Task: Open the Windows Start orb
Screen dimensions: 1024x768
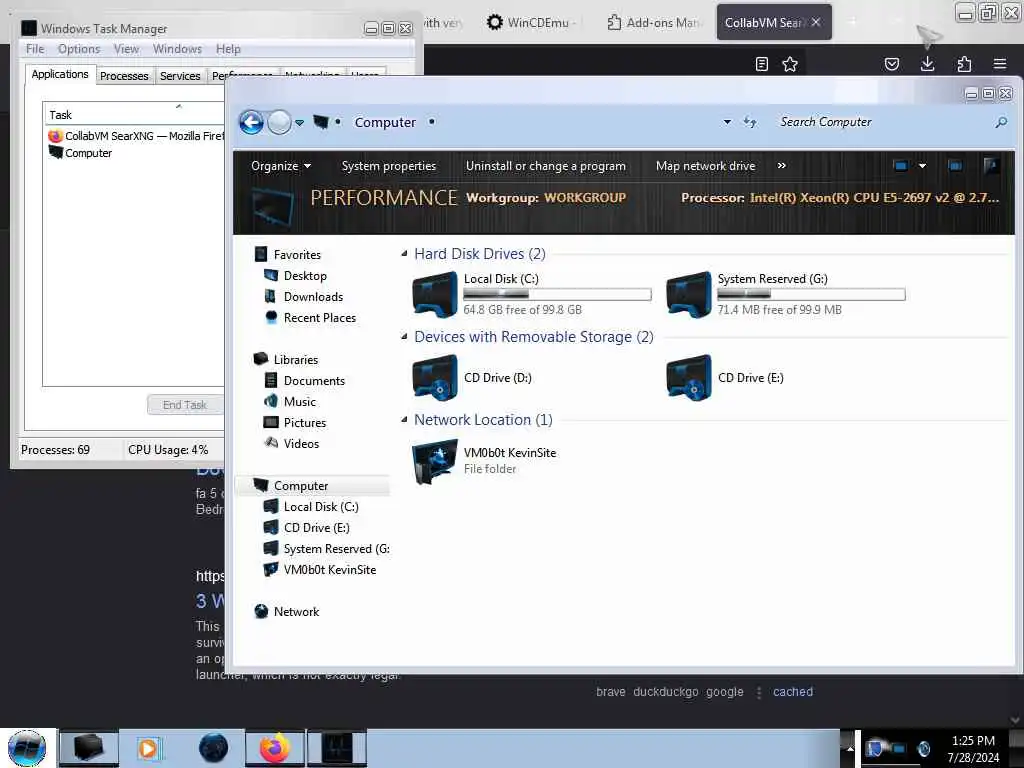Action: click(x=27, y=748)
